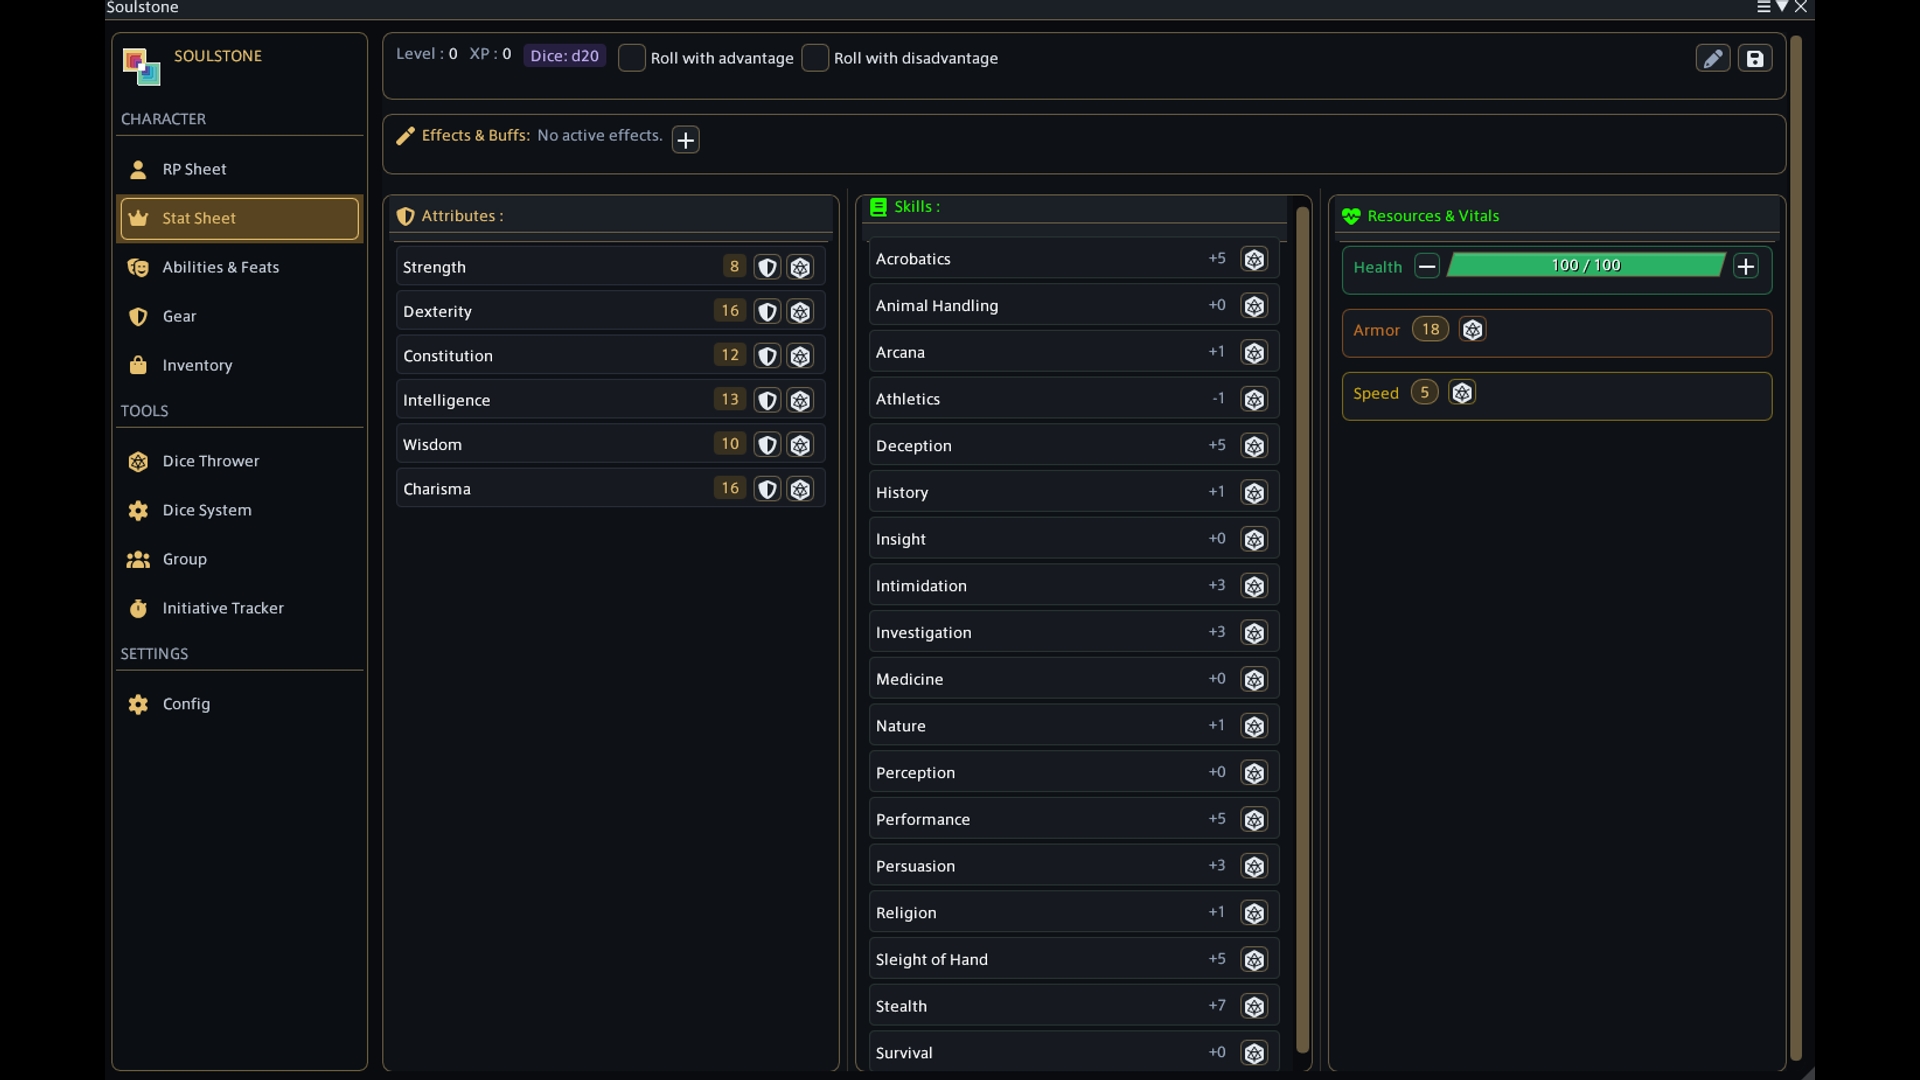1920x1080 pixels.
Task: Click the Wisdom shield save icon
Action: pyautogui.click(x=767, y=445)
